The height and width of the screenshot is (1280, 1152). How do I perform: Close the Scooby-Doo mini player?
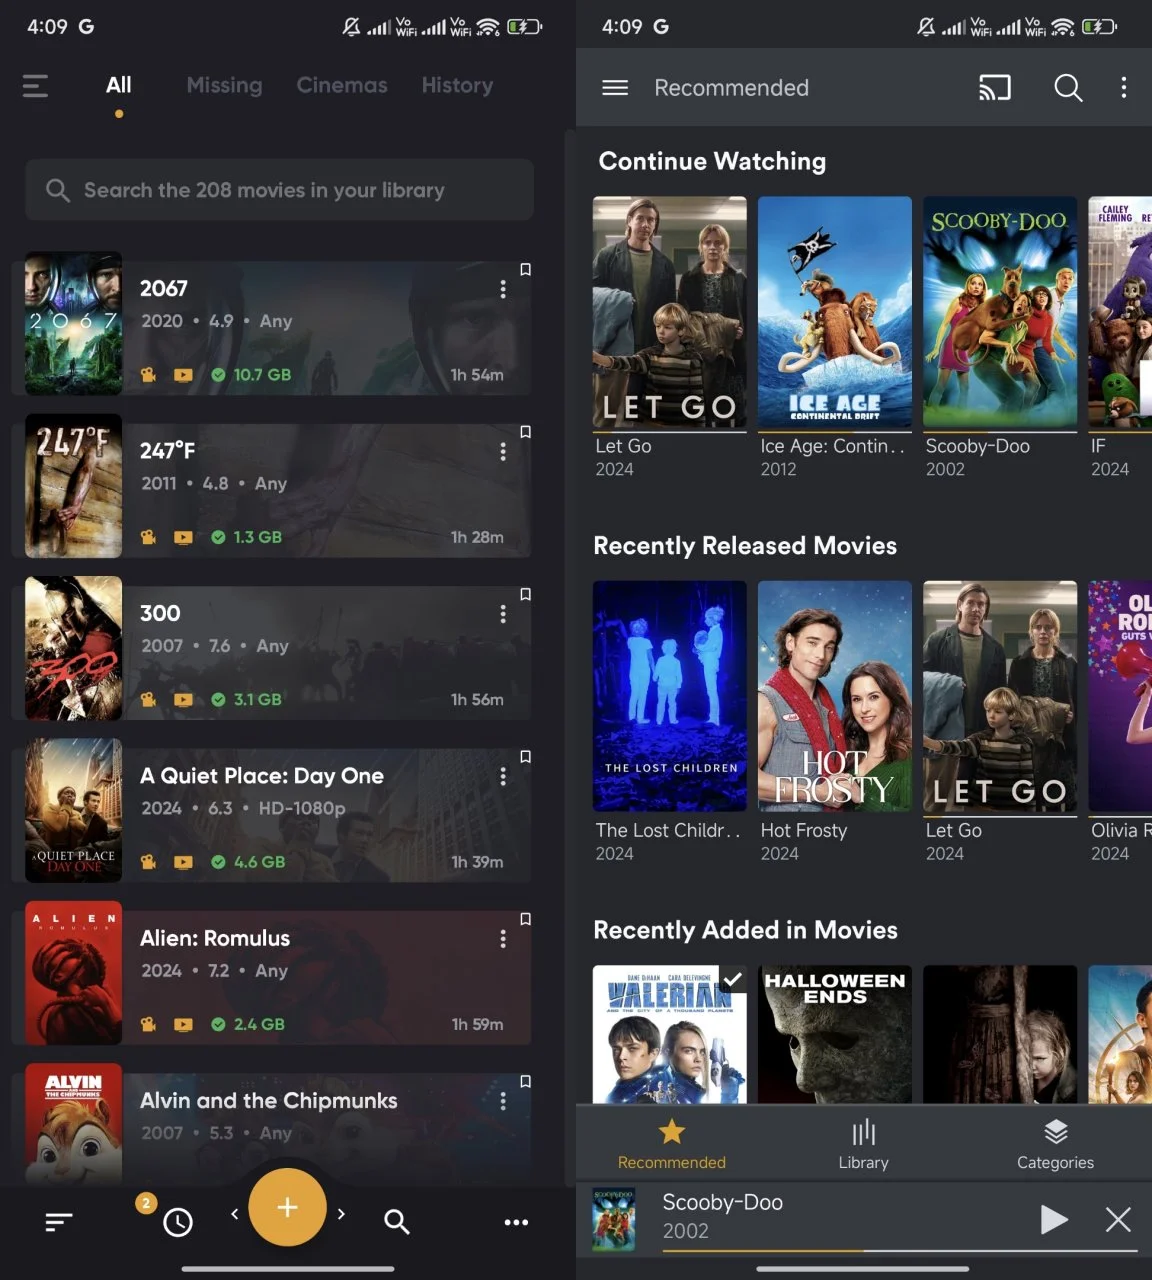(x=1118, y=1219)
